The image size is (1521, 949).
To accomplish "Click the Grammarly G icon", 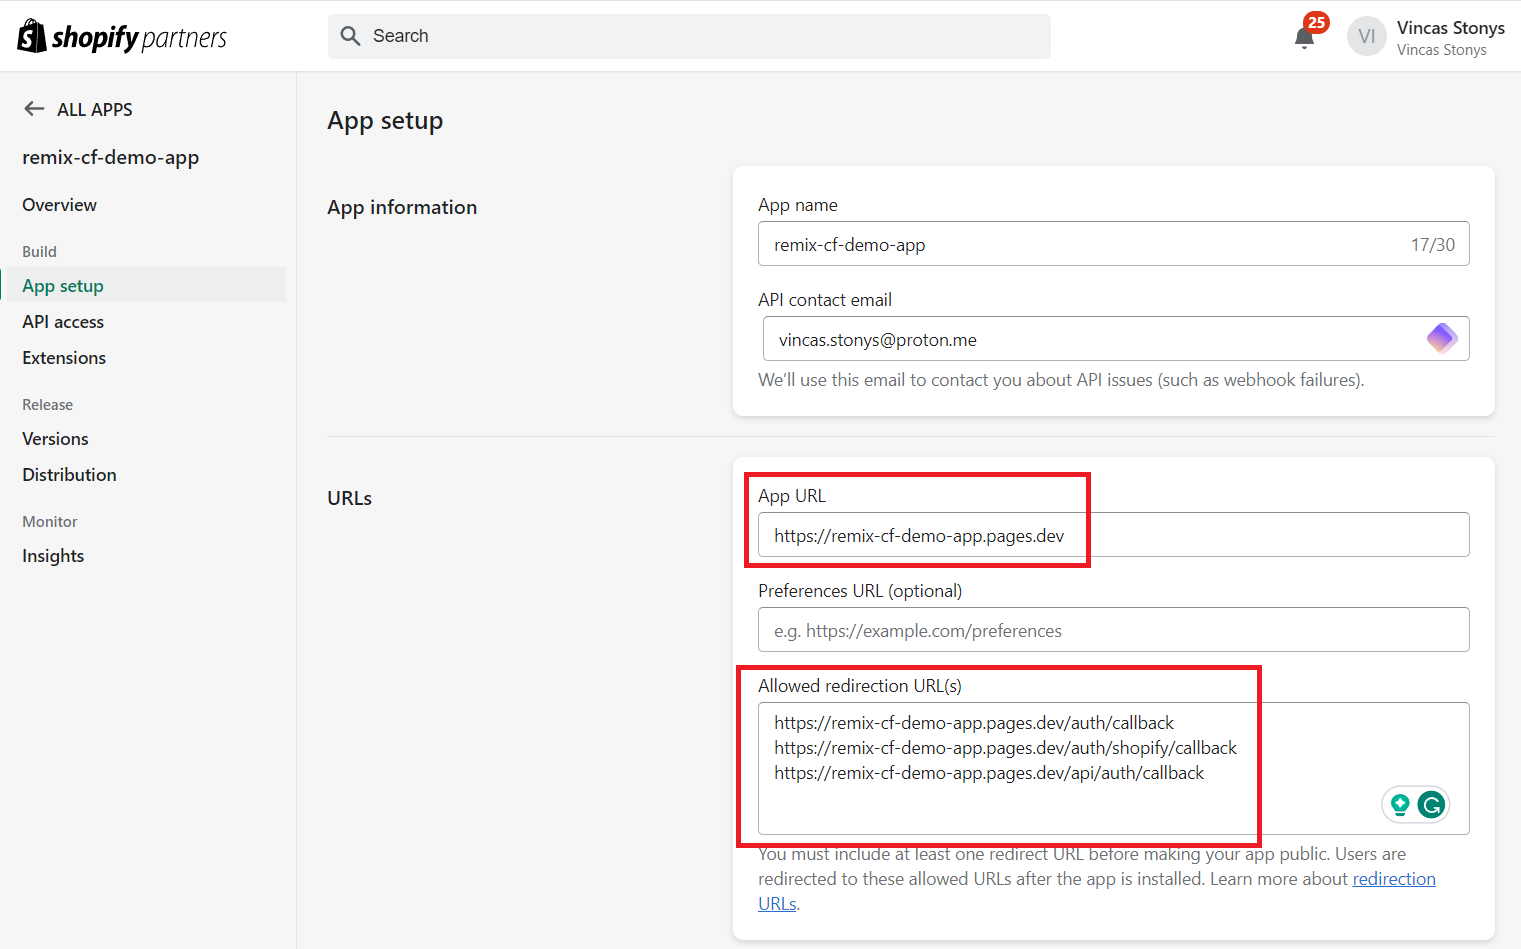I will (1432, 804).
